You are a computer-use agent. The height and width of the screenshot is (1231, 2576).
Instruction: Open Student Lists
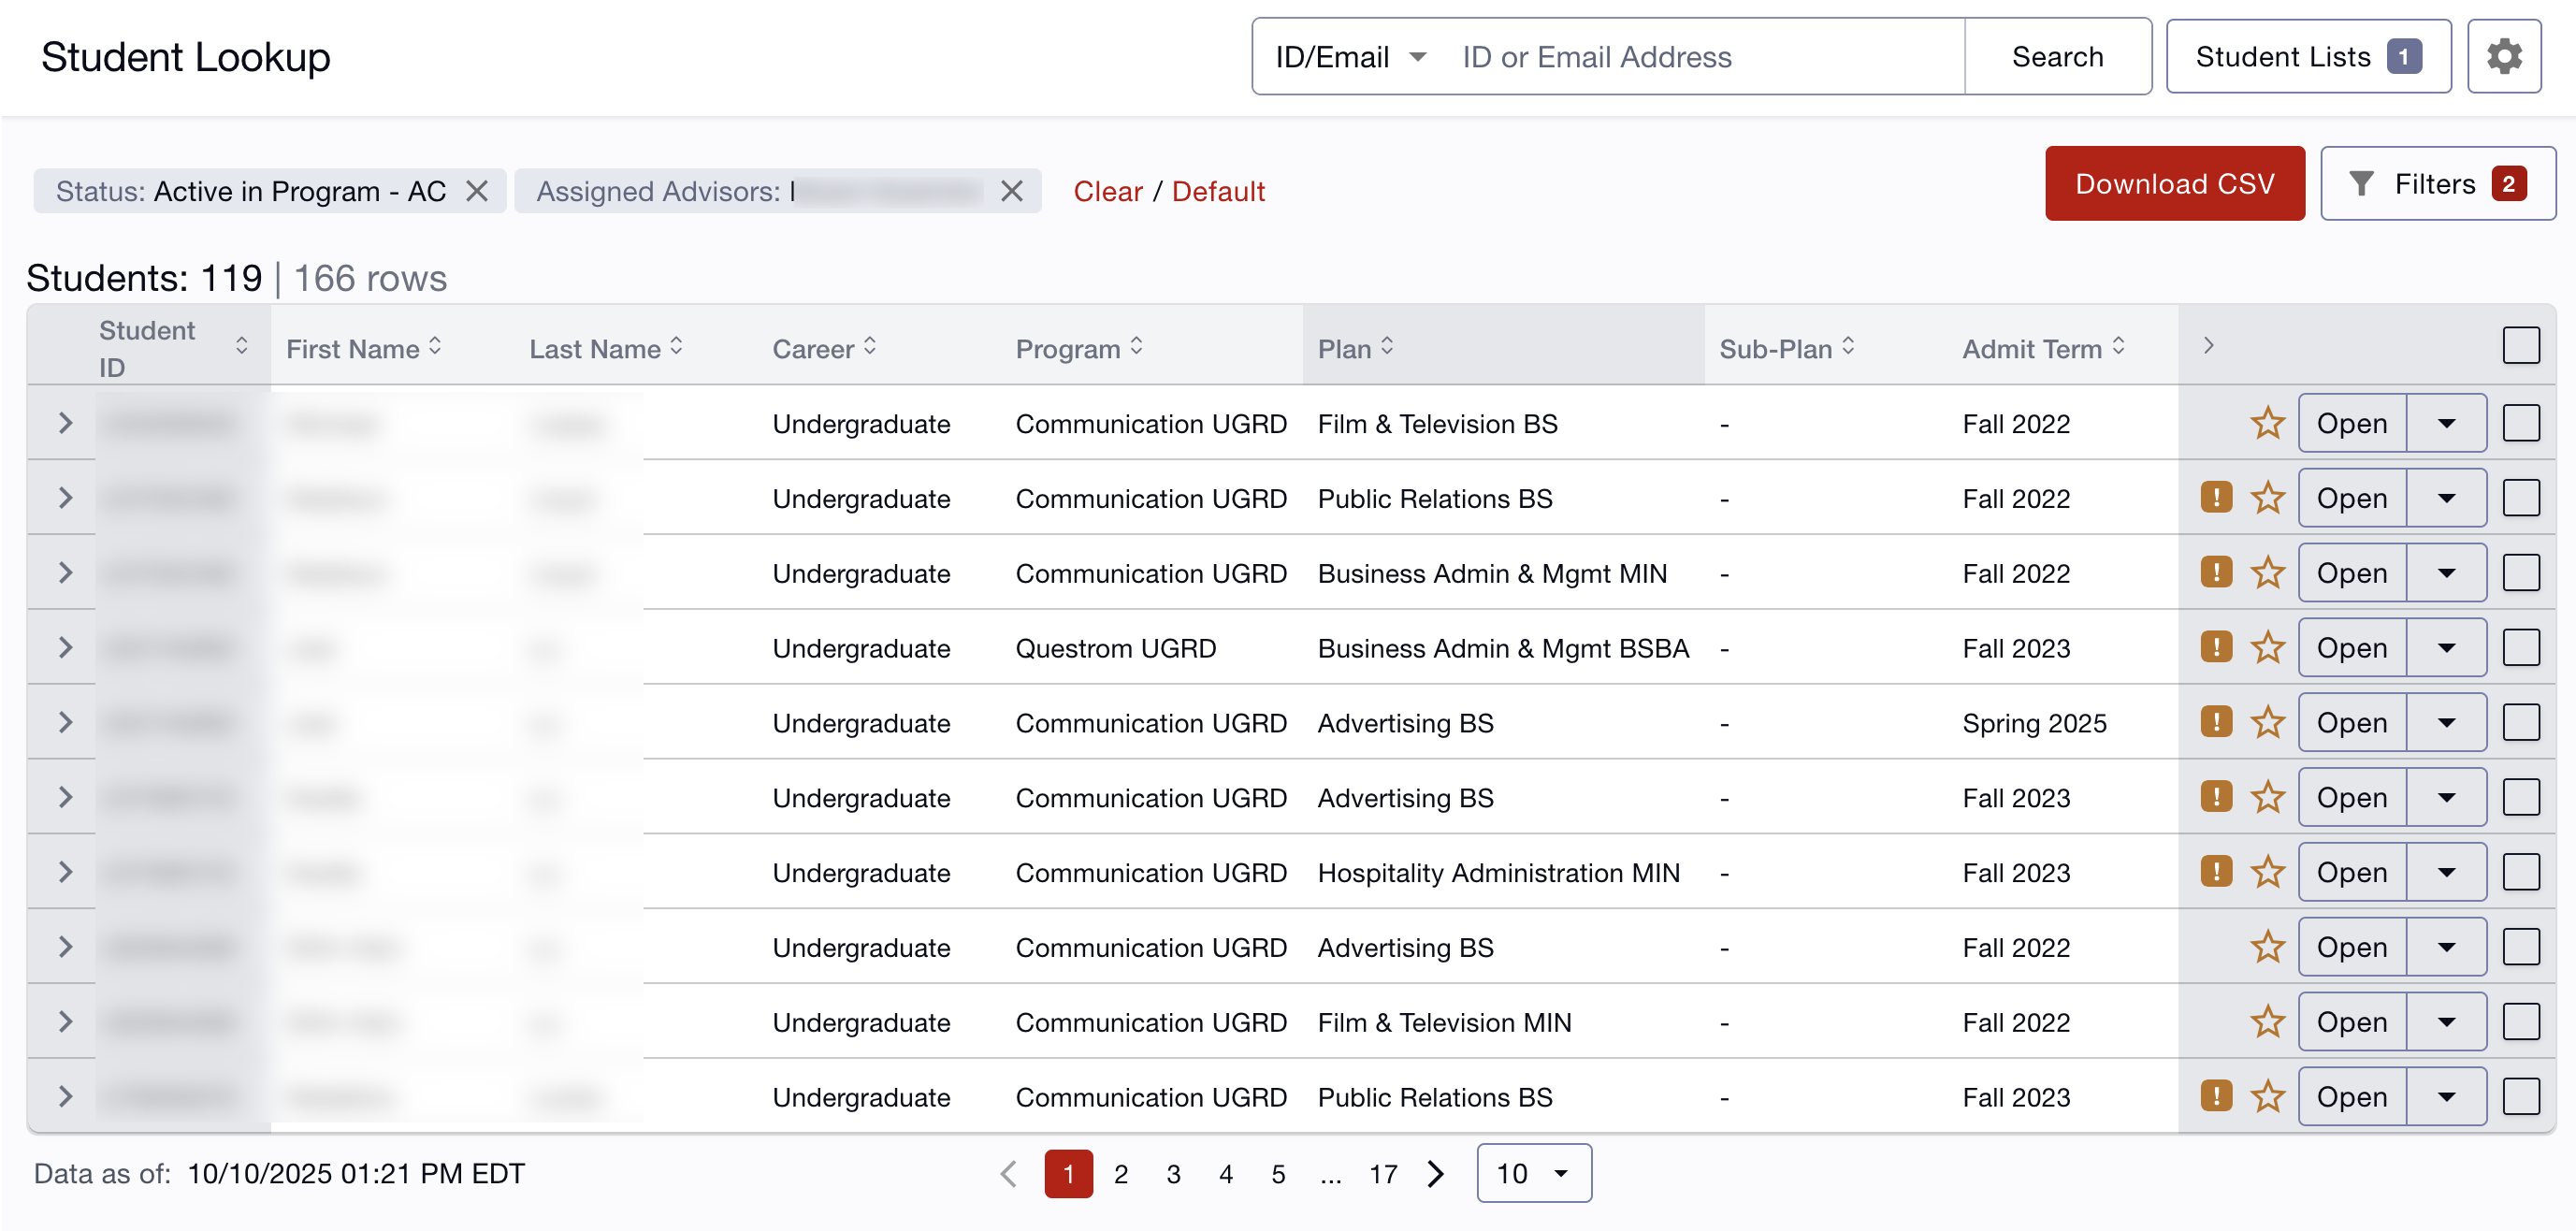[2308, 57]
